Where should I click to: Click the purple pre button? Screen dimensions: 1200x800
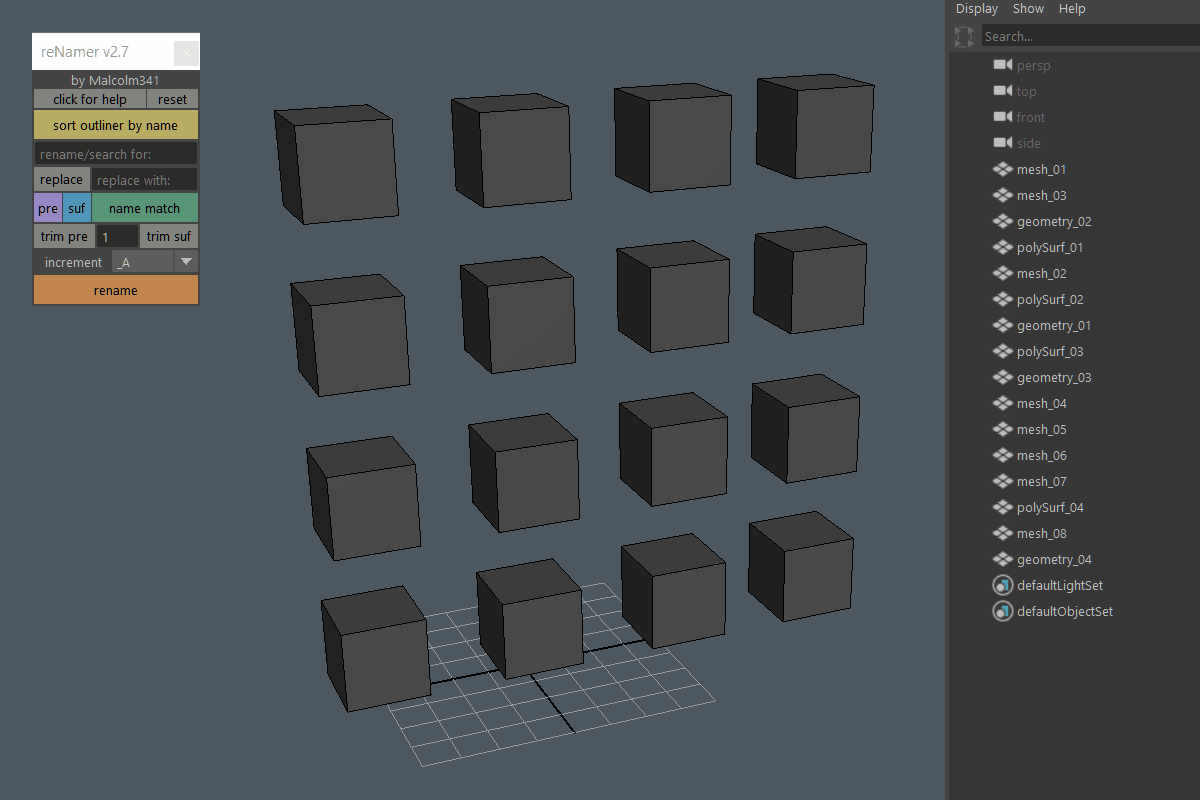pyautogui.click(x=48, y=208)
